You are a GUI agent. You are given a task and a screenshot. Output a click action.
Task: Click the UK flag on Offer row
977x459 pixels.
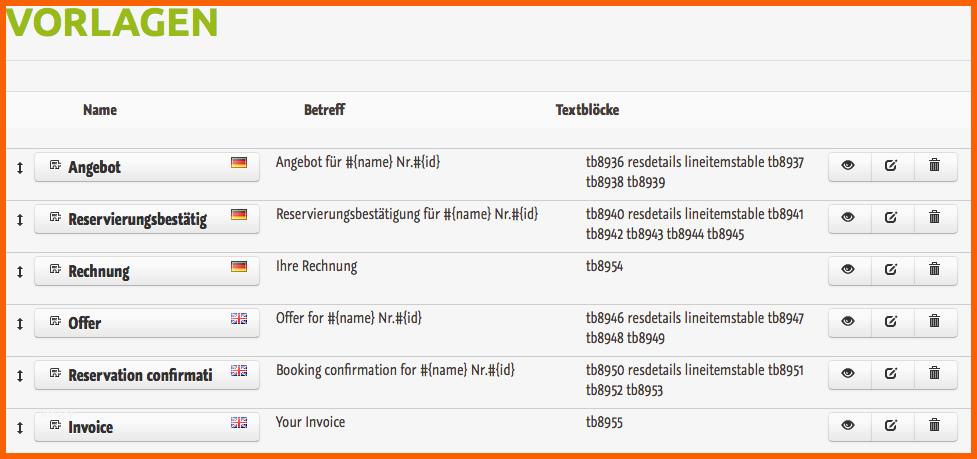pos(239,319)
